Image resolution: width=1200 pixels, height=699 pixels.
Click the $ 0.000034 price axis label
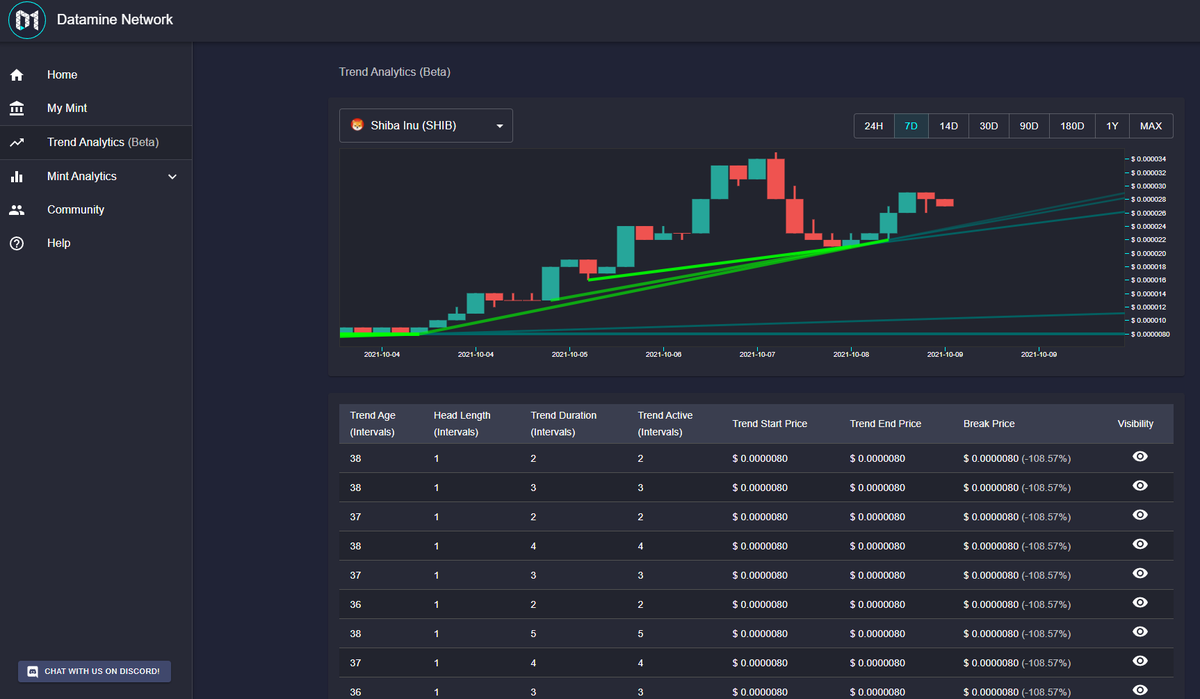point(1148,159)
